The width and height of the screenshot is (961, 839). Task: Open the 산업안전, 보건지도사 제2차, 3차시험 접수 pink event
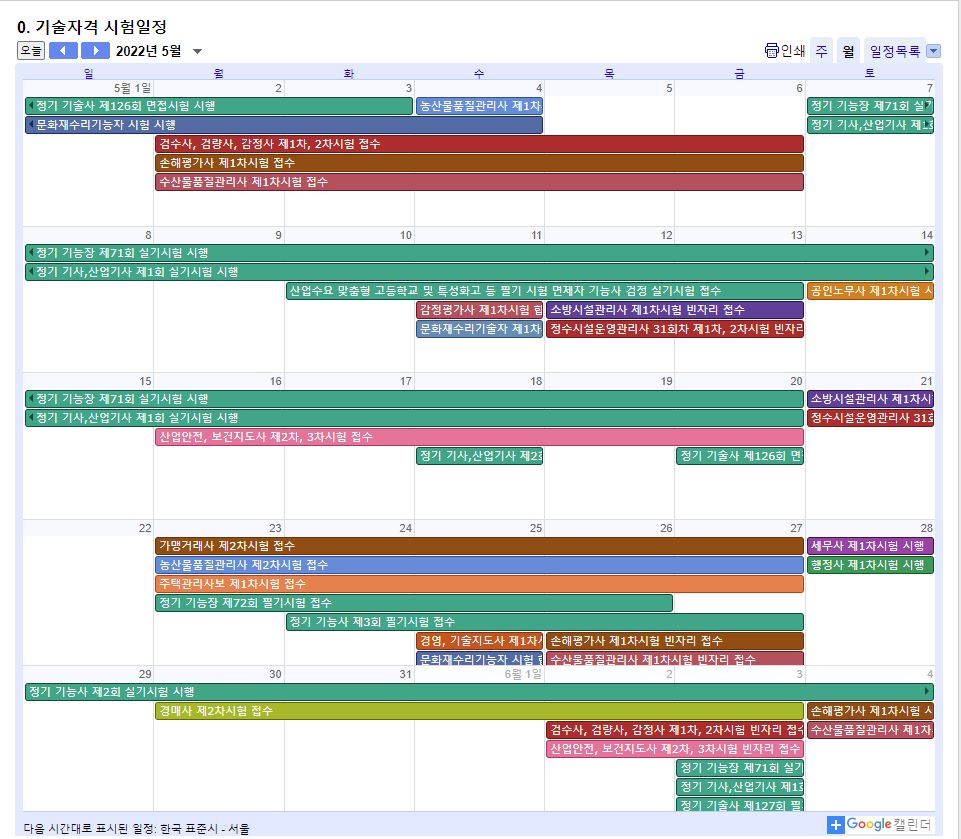point(479,437)
